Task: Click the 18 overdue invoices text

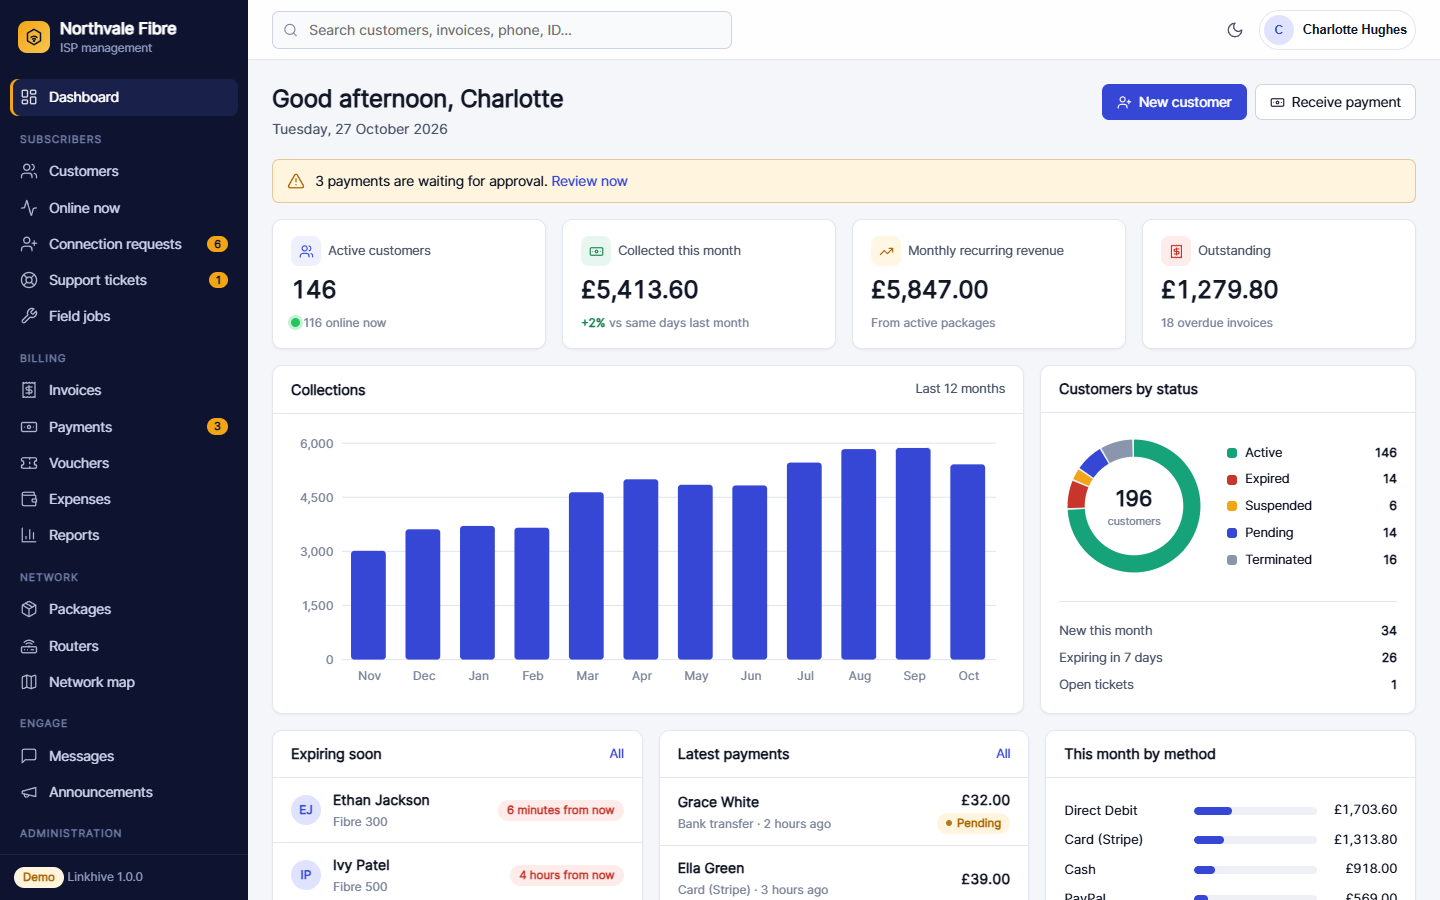Action: (1217, 323)
